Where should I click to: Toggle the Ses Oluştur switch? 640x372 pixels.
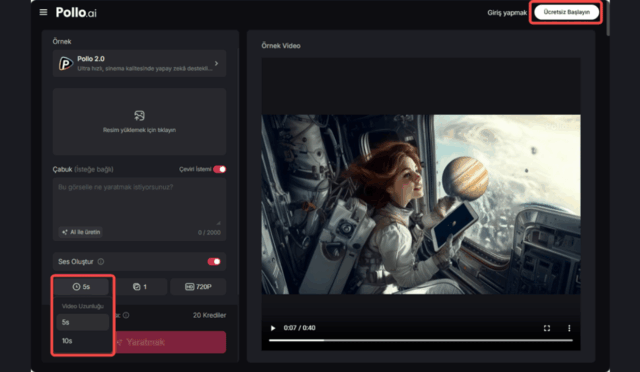[214, 261]
